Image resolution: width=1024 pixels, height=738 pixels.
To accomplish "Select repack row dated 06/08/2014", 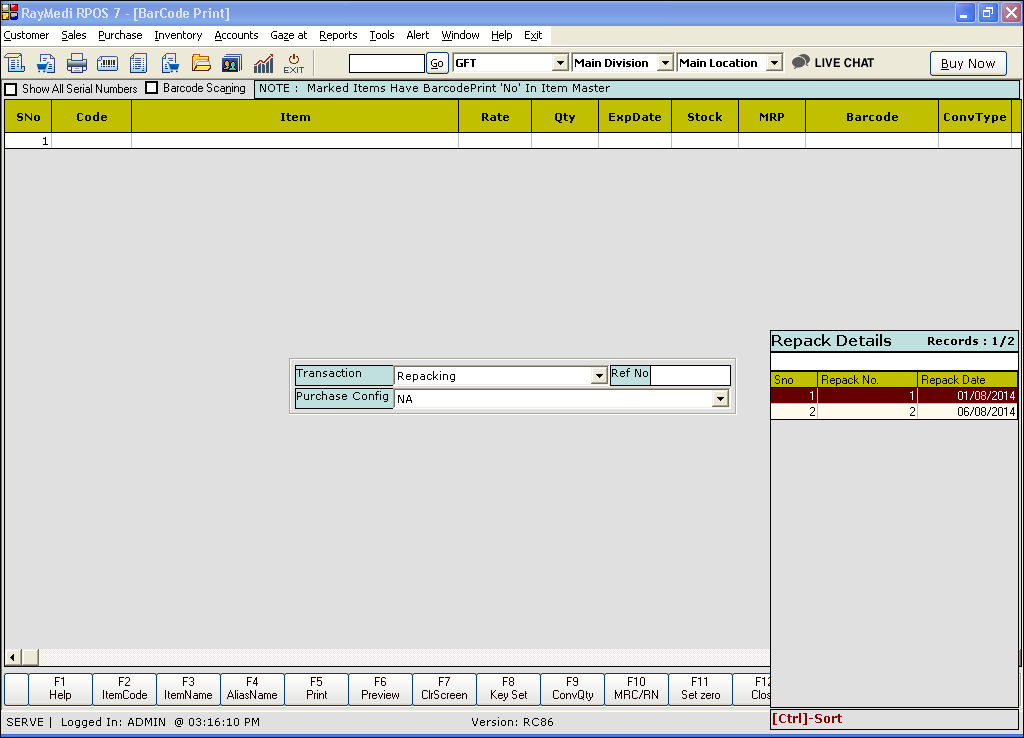I will [893, 411].
